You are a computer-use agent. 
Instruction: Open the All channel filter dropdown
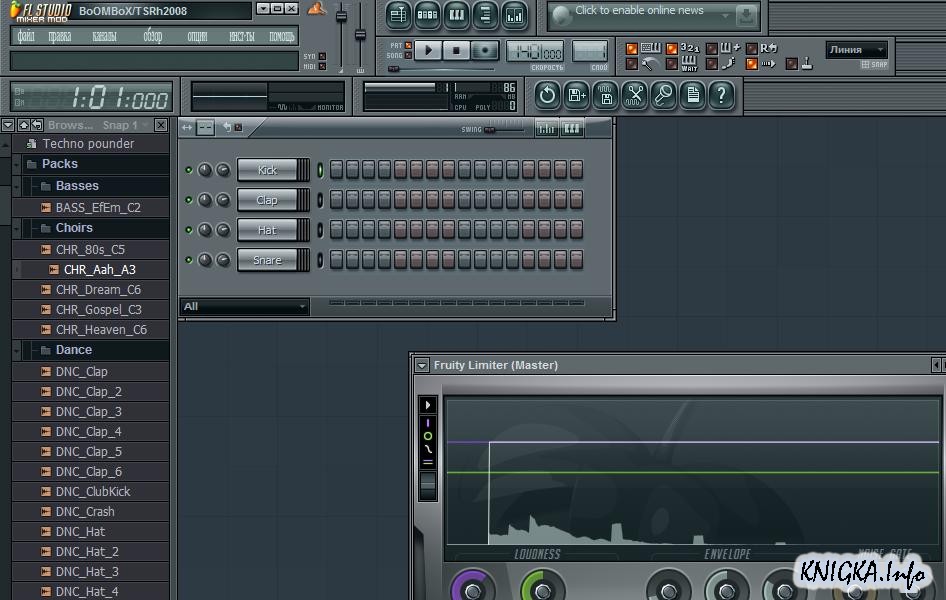244,306
